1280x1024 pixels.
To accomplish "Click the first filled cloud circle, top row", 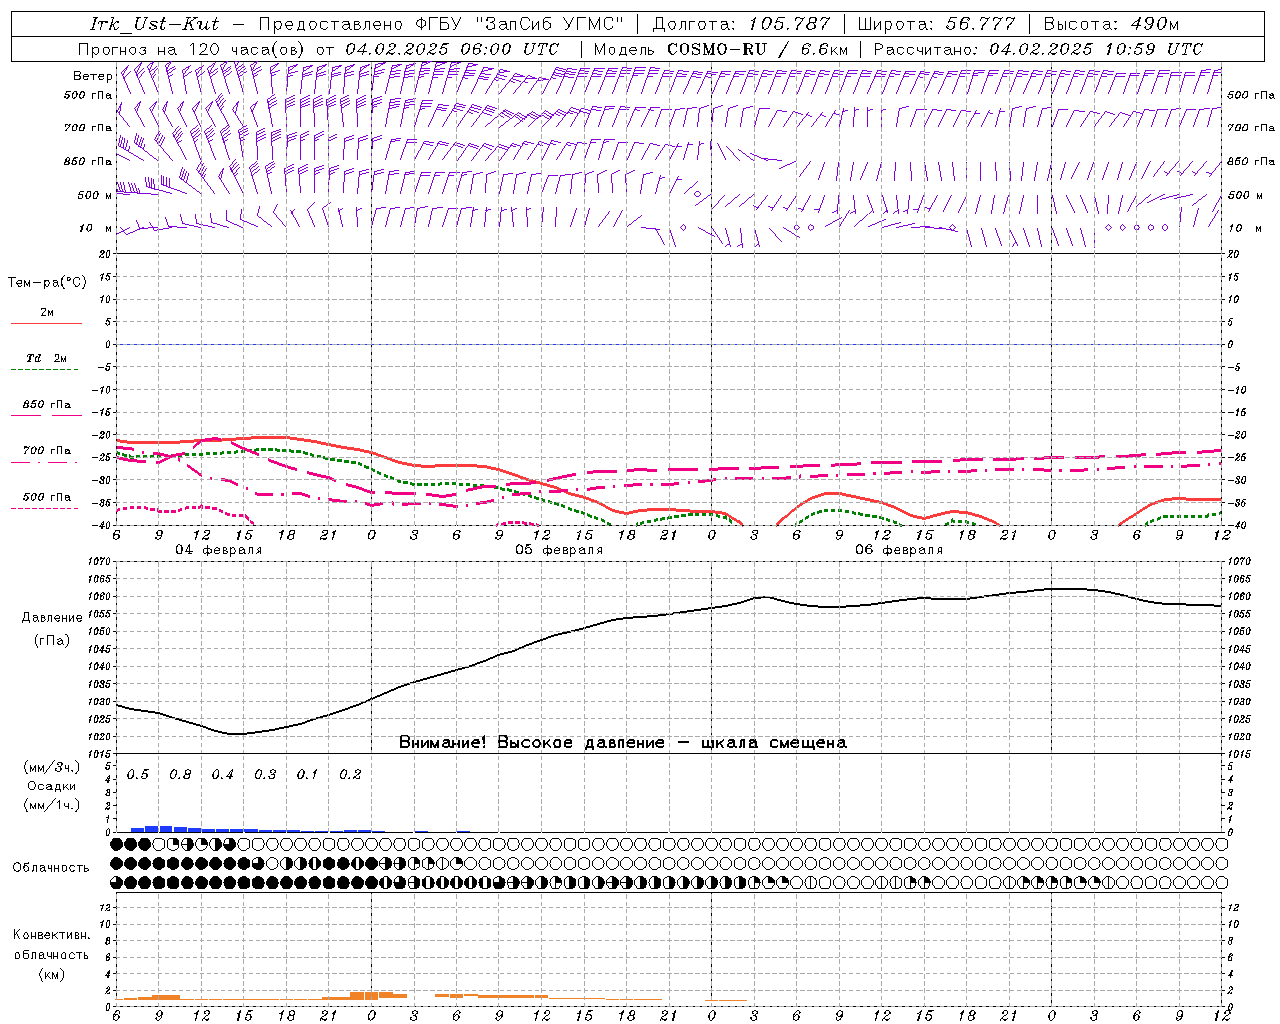I will (x=117, y=845).
